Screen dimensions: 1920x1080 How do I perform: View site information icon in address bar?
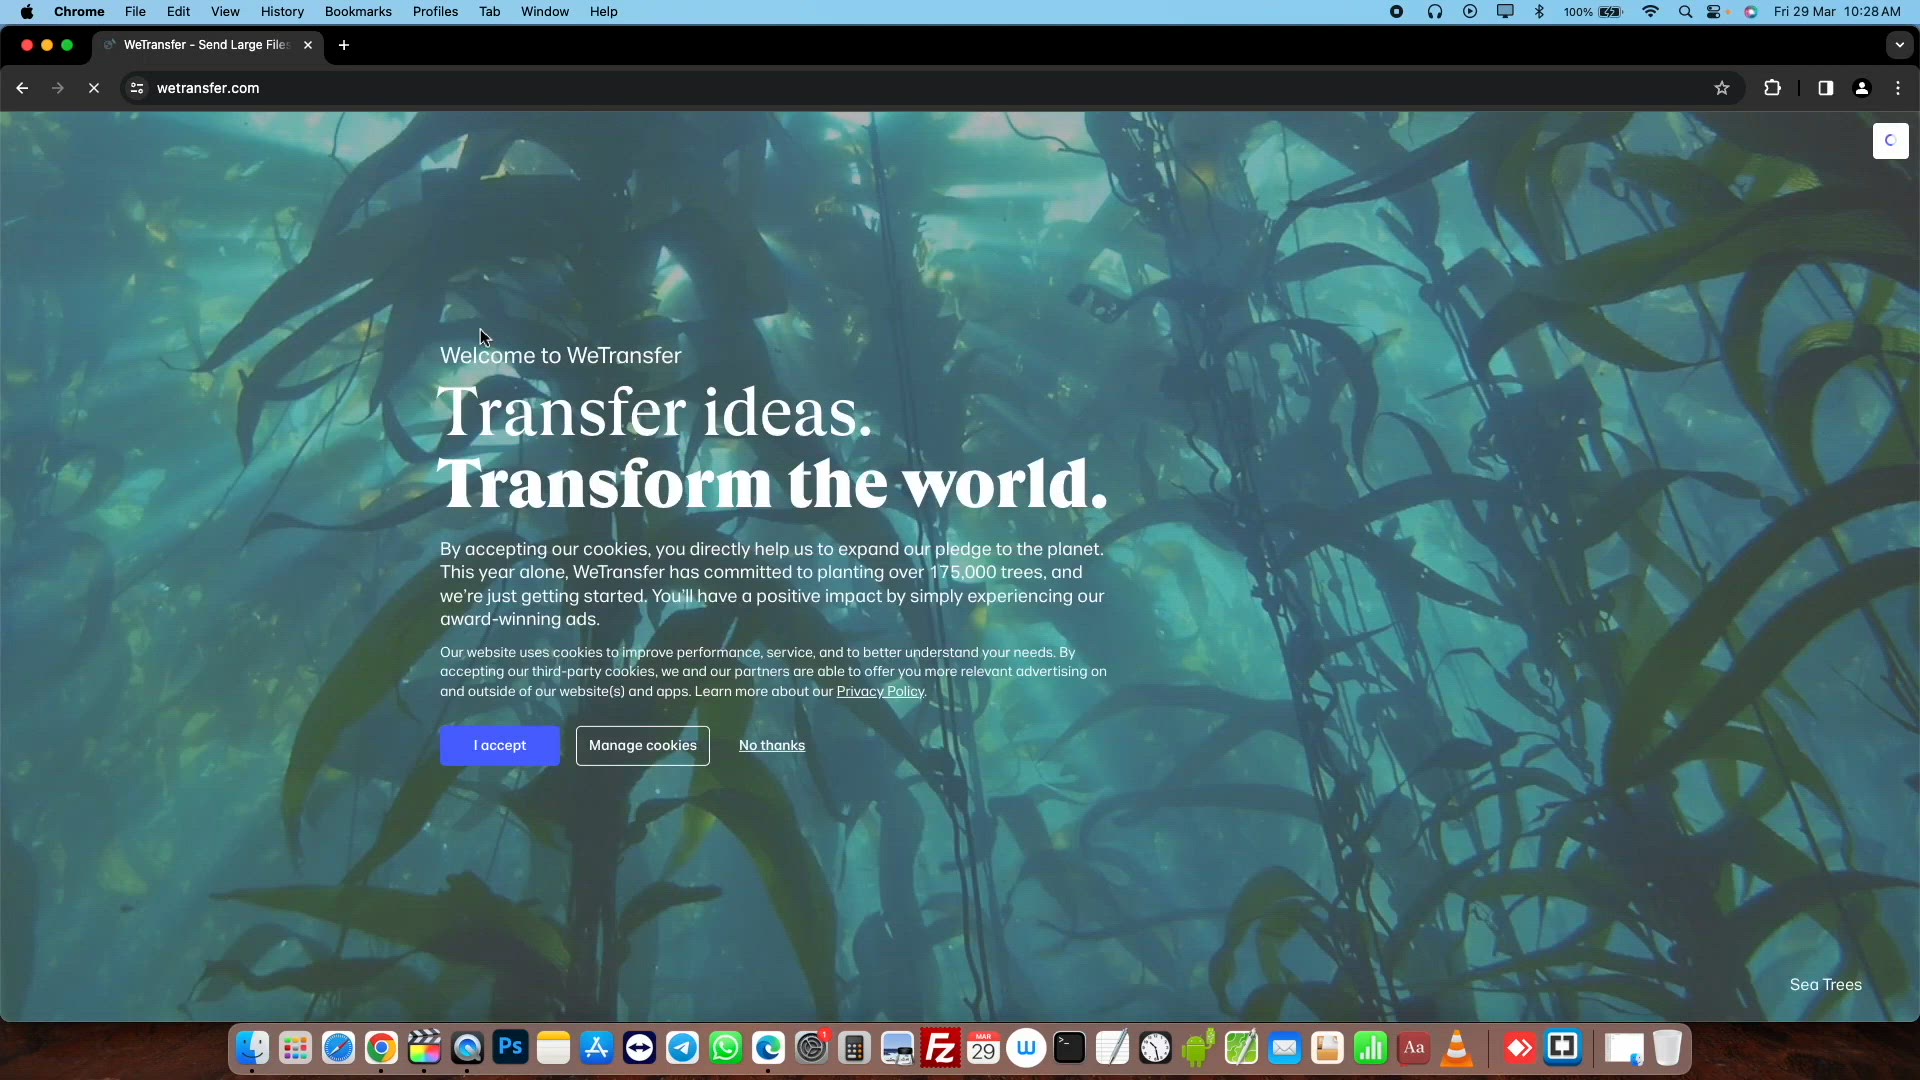click(x=137, y=88)
